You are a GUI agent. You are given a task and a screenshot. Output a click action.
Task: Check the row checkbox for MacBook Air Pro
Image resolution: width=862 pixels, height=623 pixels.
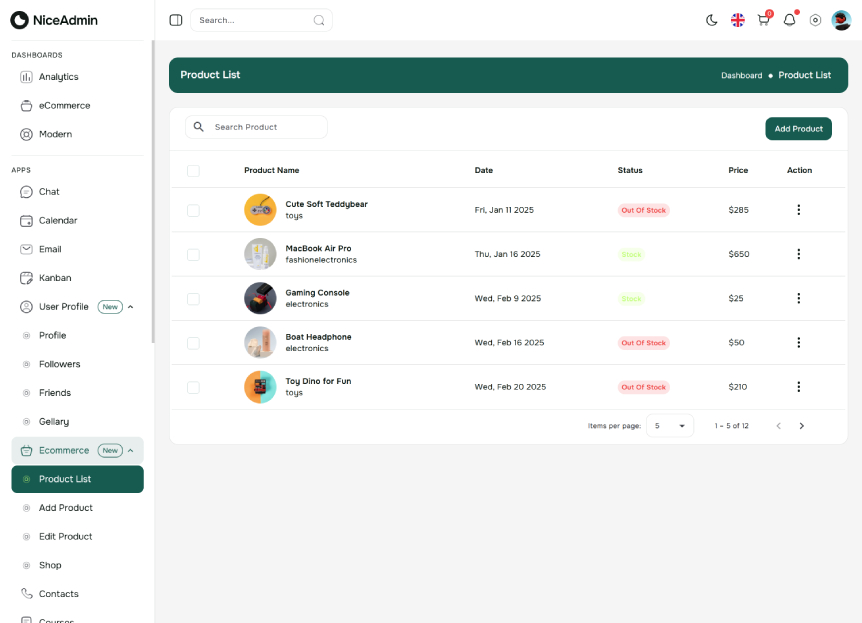[193, 254]
